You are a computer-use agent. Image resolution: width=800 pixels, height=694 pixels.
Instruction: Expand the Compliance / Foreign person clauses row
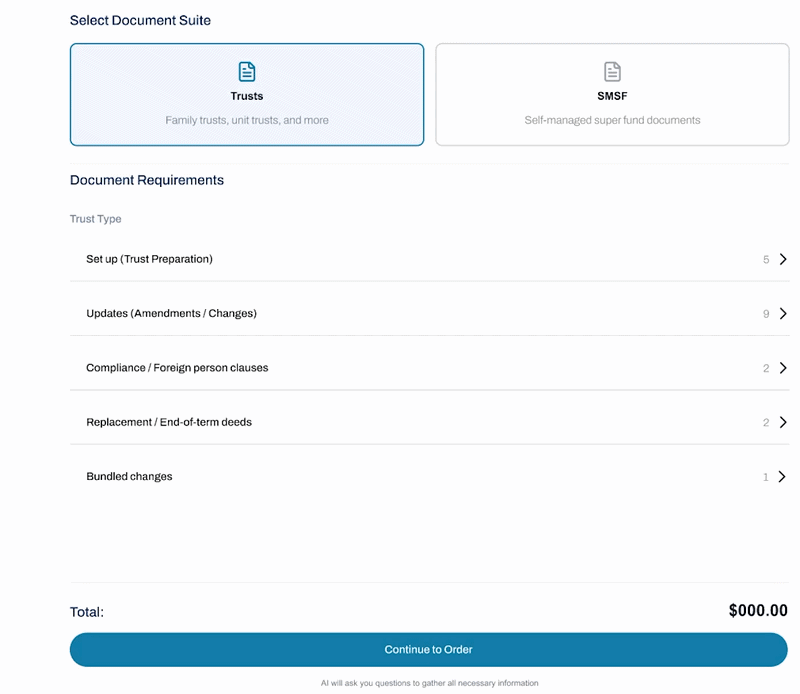click(x=430, y=368)
